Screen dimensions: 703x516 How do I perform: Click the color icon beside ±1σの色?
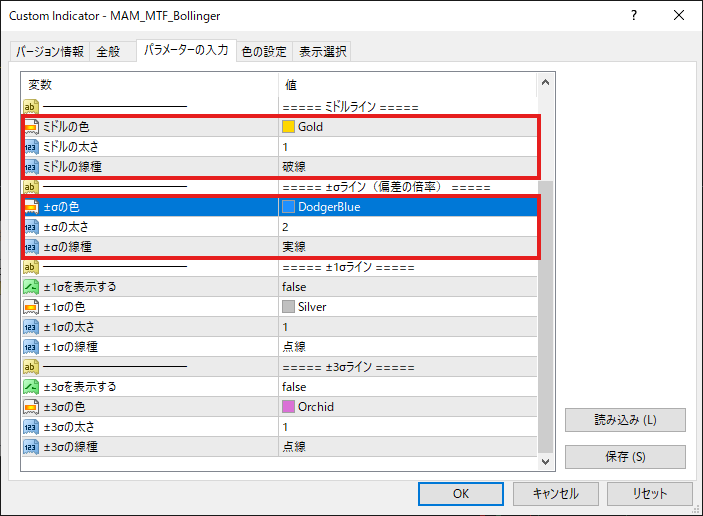31,307
